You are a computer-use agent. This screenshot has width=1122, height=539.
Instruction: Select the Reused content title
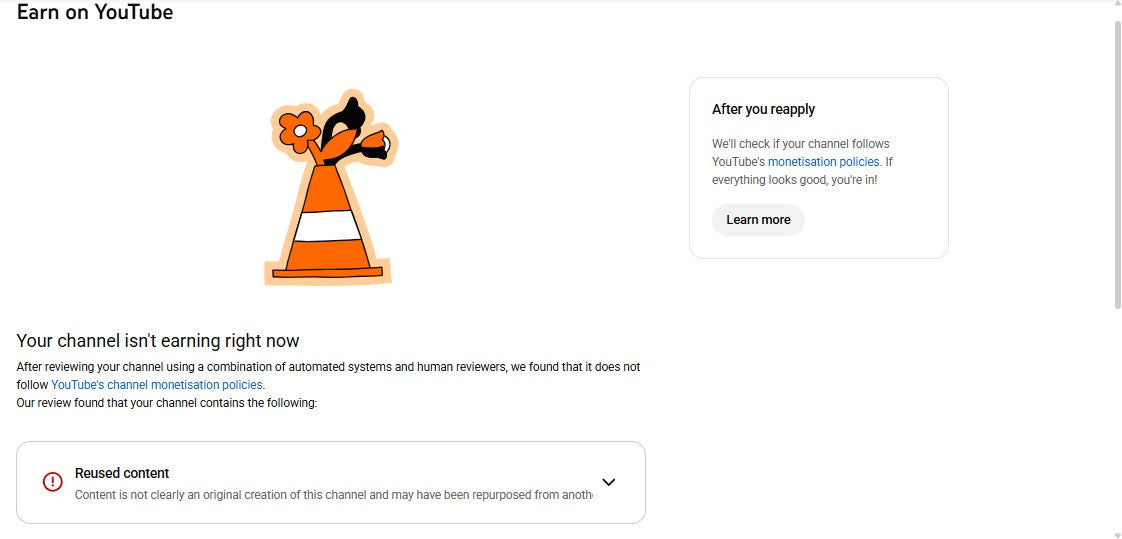pos(122,473)
